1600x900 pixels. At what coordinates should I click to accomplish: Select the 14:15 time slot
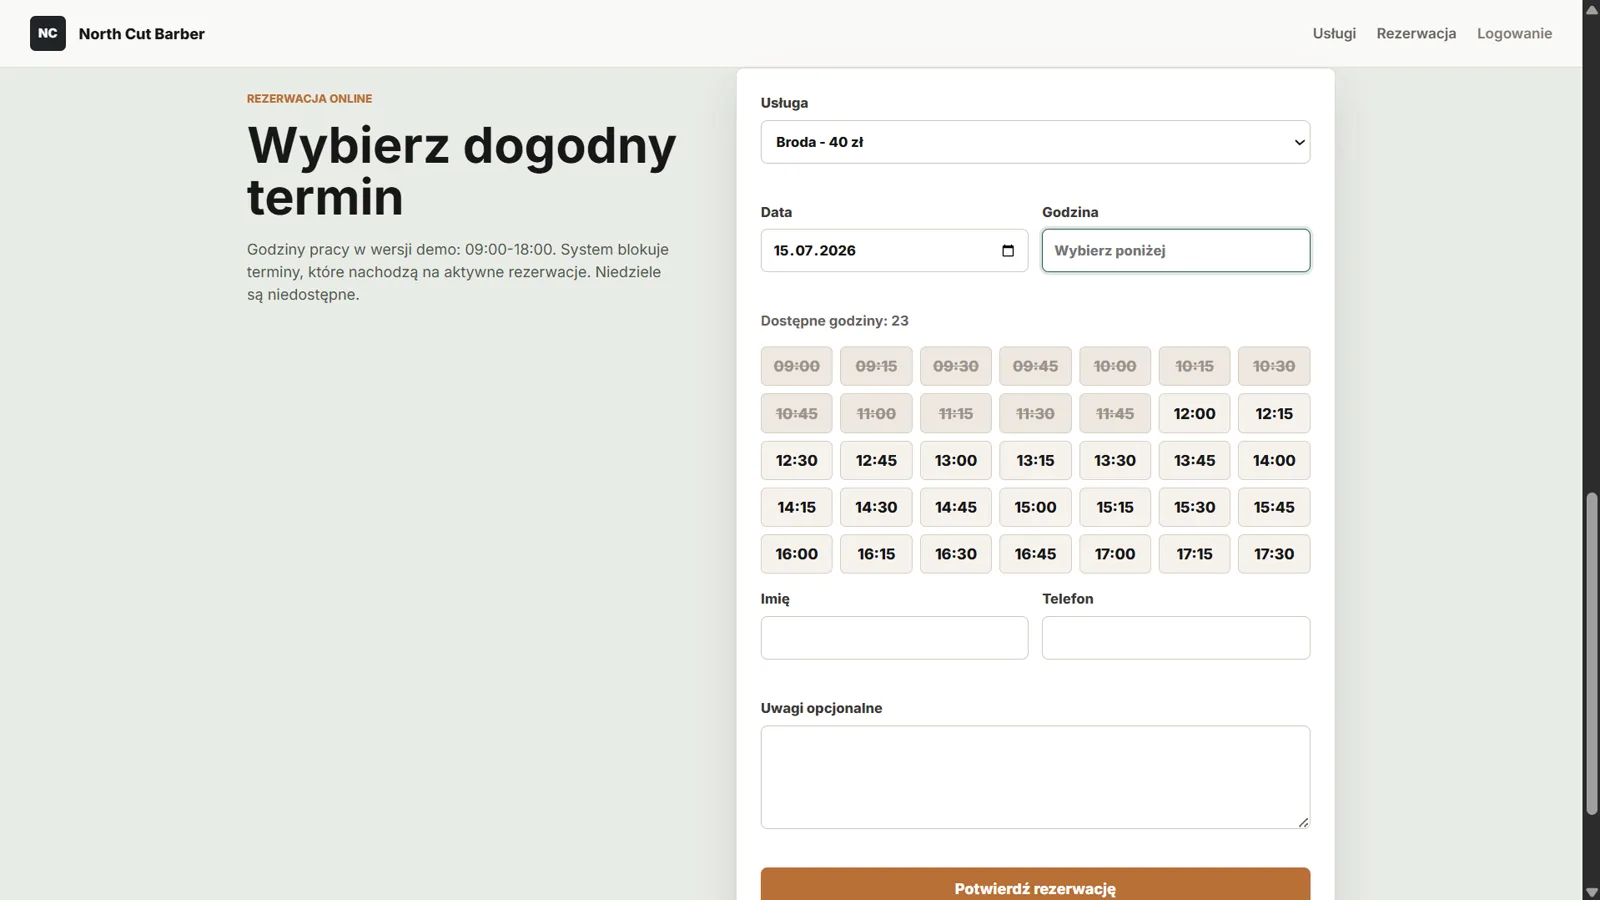797,507
